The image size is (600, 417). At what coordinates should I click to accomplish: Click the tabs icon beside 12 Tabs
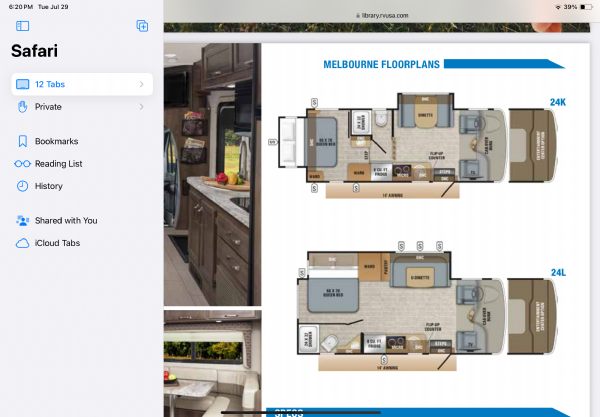(x=23, y=84)
